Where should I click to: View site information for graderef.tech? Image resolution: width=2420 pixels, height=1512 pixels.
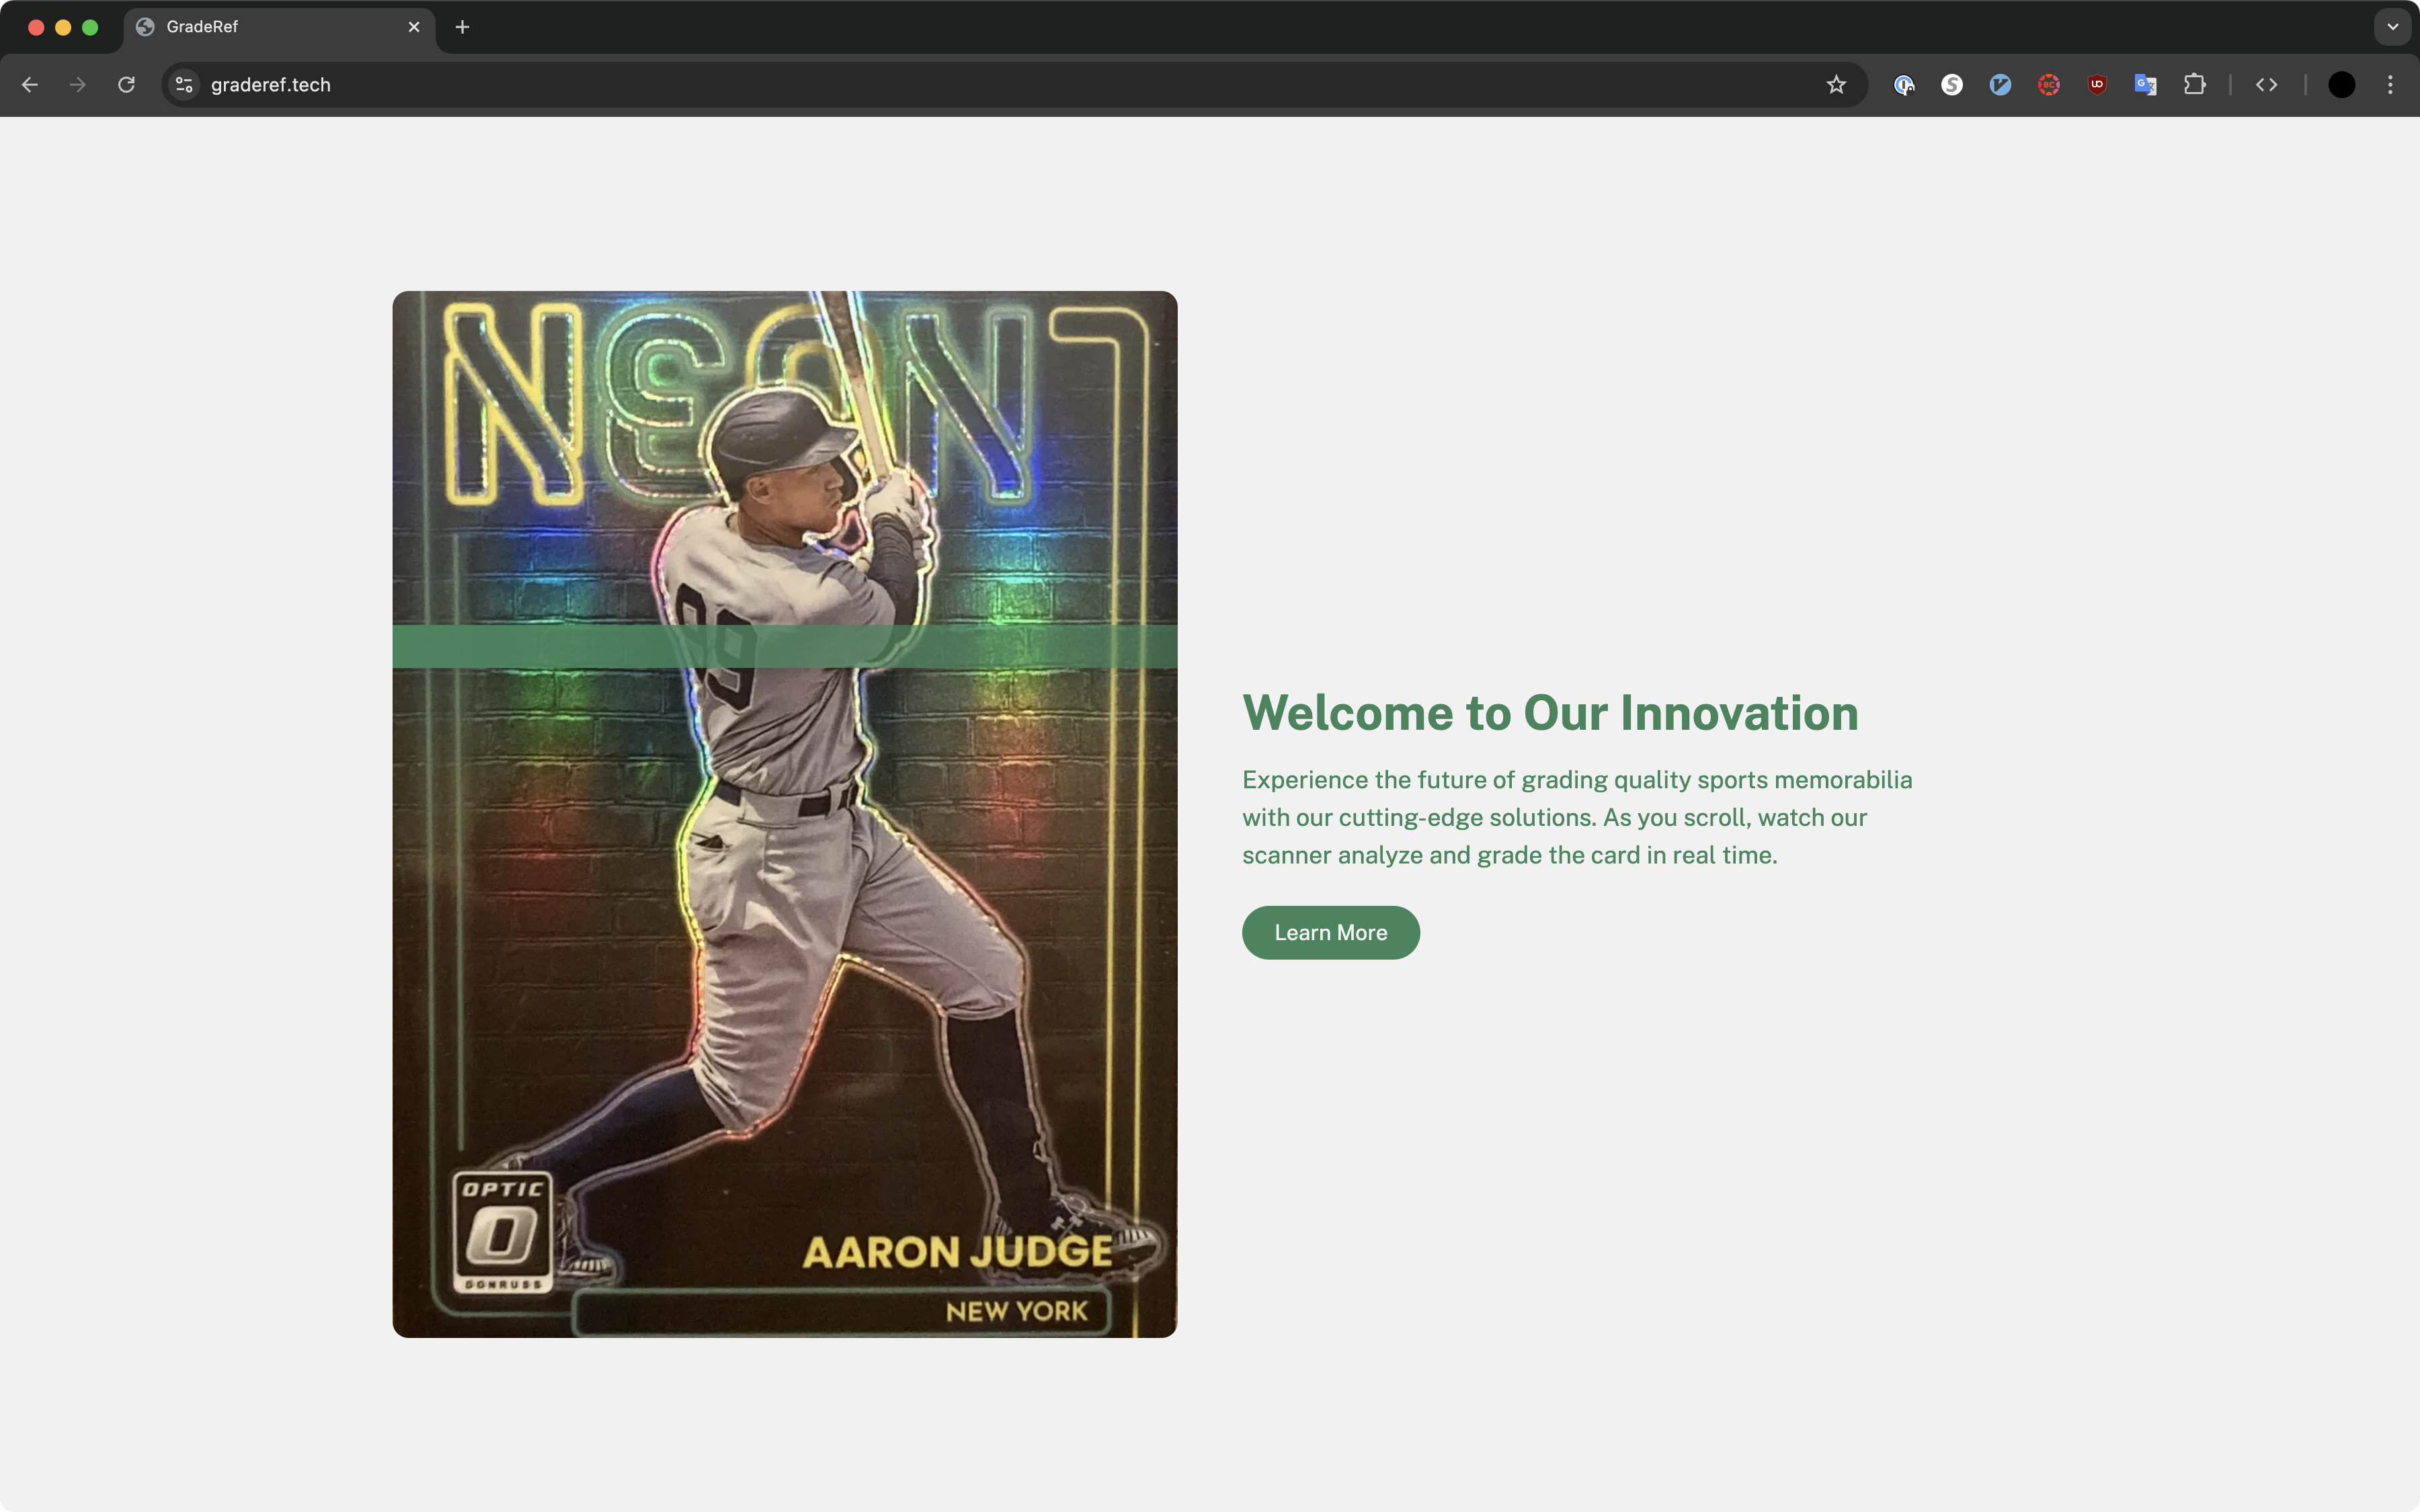(184, 85)
